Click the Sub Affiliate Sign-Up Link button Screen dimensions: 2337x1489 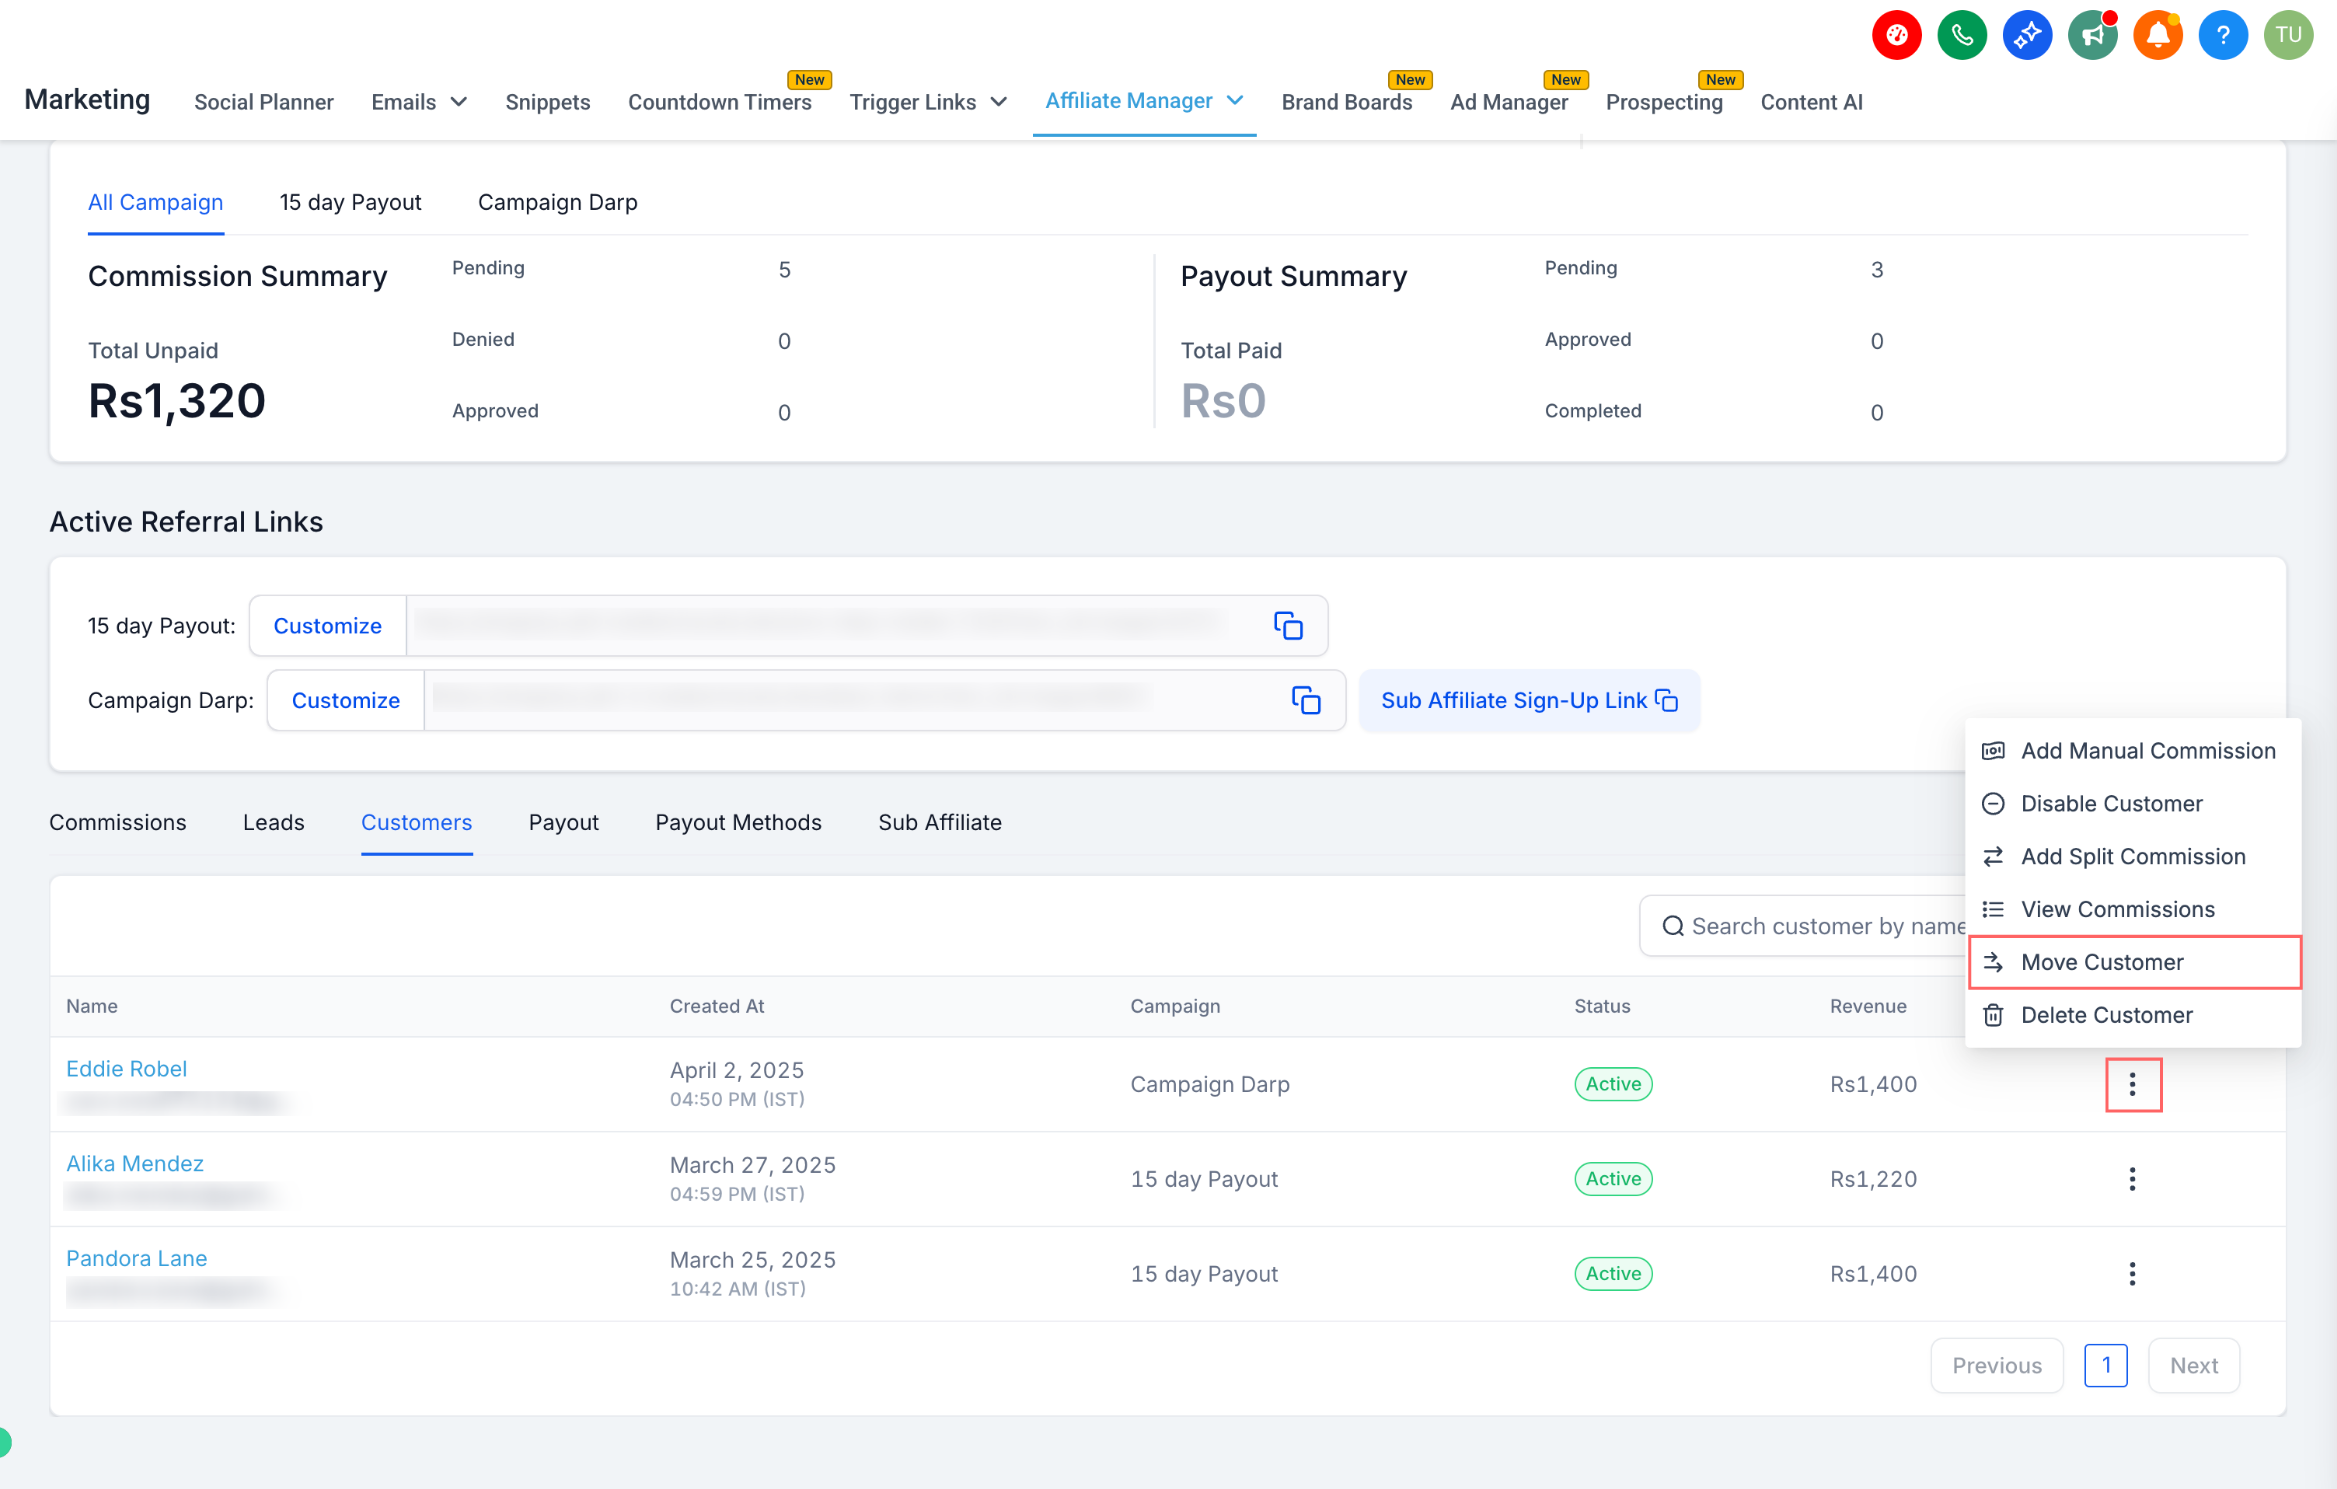pyautogui.click(x=1529, y=700)
